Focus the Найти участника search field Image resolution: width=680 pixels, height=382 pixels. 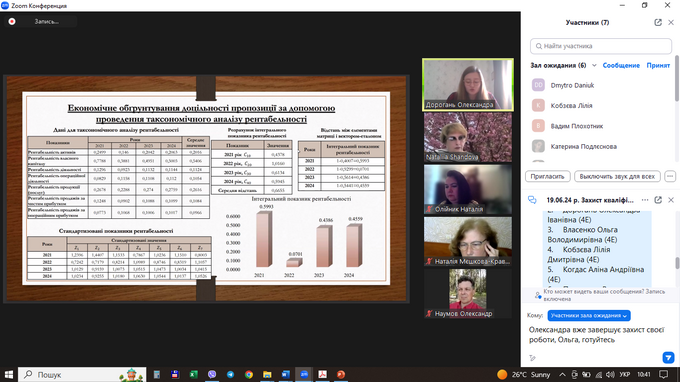(601, 46)
